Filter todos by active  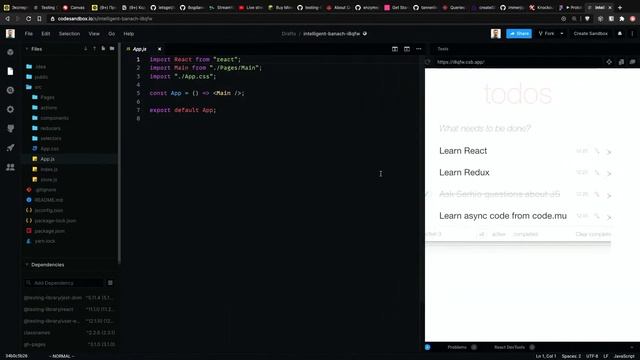pyautogui.click(x=498, y=234)
